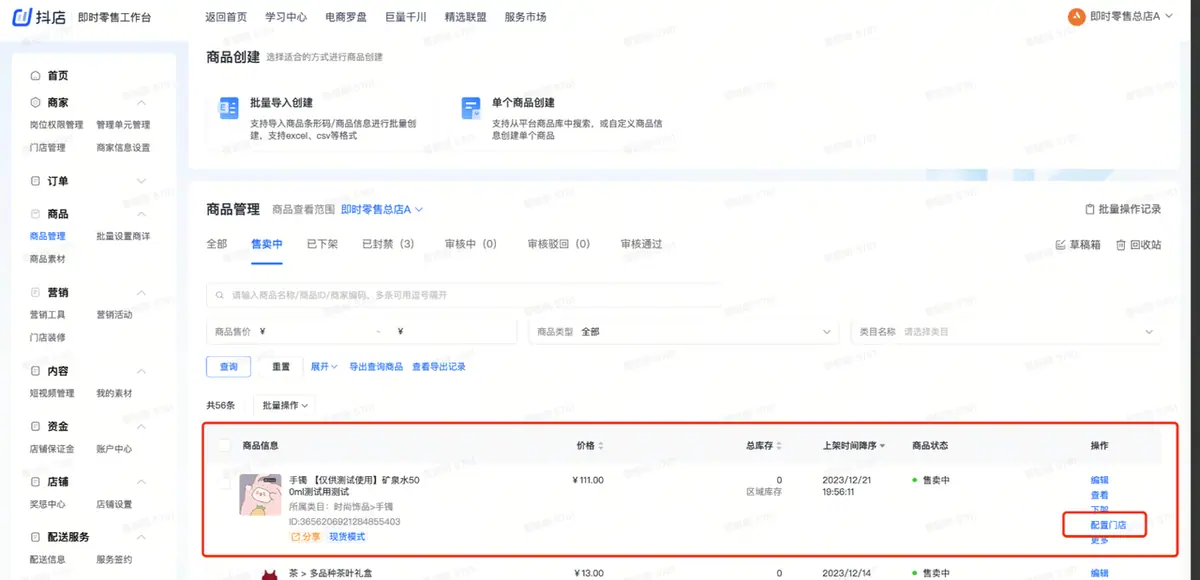
Task: Click the account avatar icon
Action: pyautogui.click(x=1077, y=16)
